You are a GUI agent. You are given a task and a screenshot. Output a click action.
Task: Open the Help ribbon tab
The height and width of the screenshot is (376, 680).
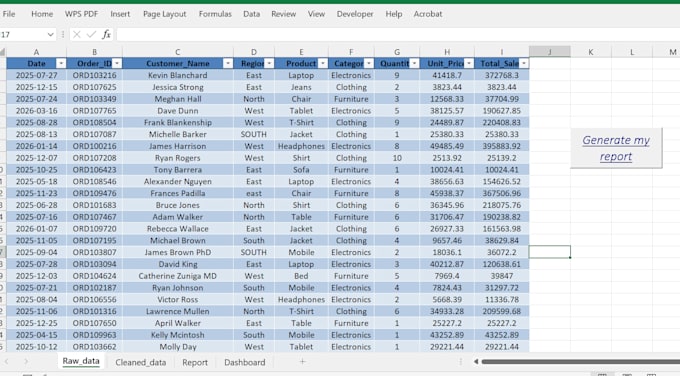pyautogui.click(x=394, y=14)
